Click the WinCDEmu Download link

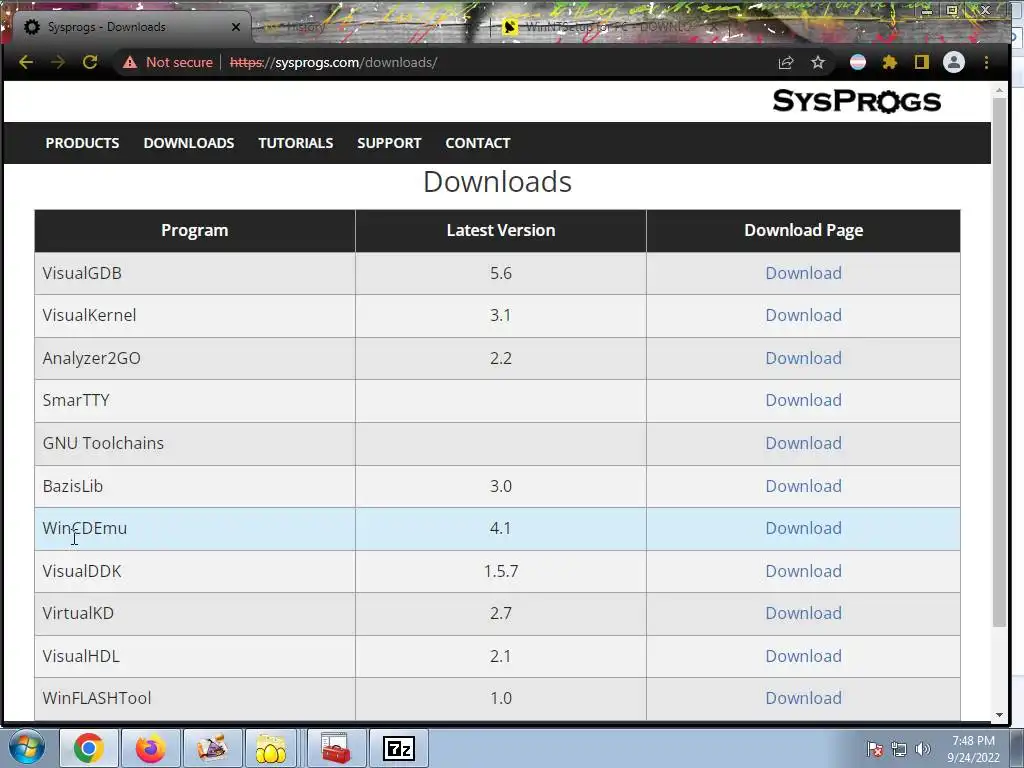[x=803, y=528]
